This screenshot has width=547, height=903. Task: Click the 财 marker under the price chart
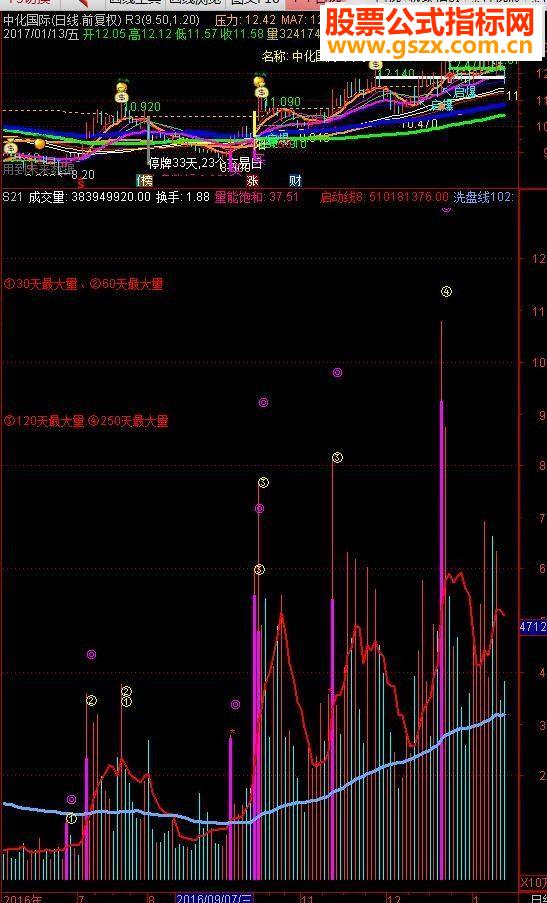(295, 181)
